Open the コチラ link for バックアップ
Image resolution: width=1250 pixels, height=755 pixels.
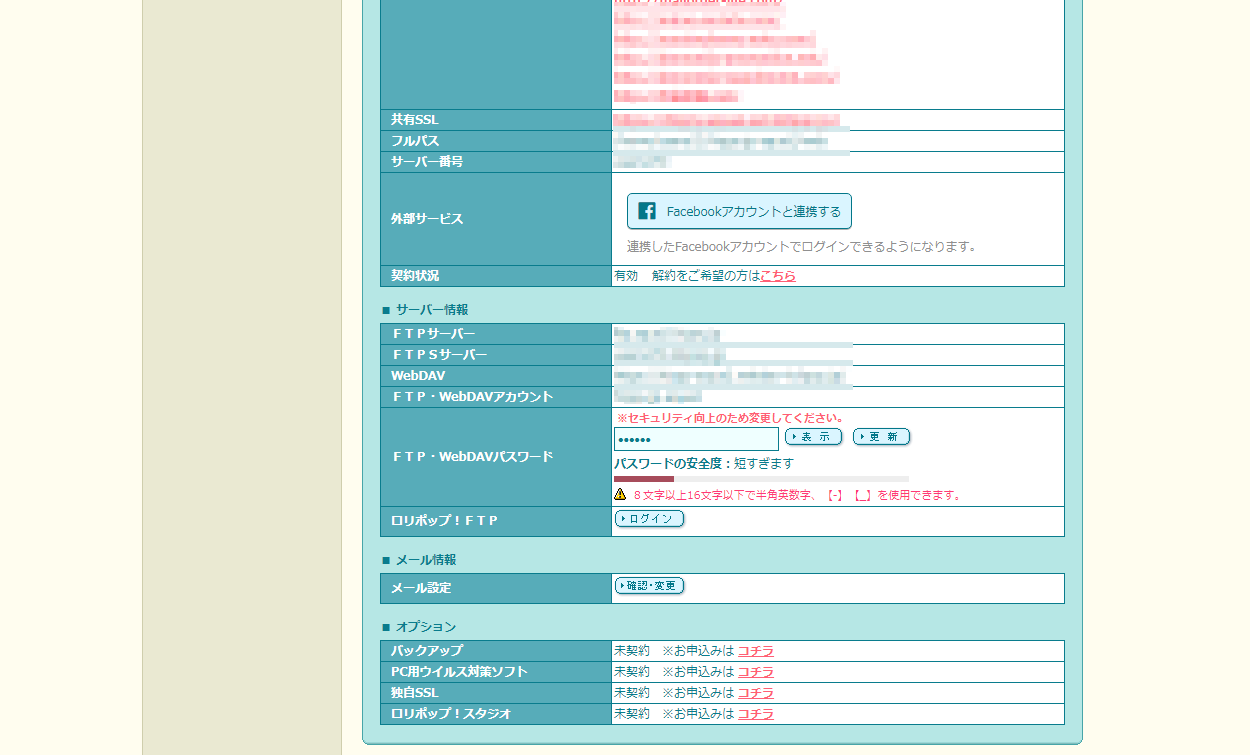[x=755, y=651]
